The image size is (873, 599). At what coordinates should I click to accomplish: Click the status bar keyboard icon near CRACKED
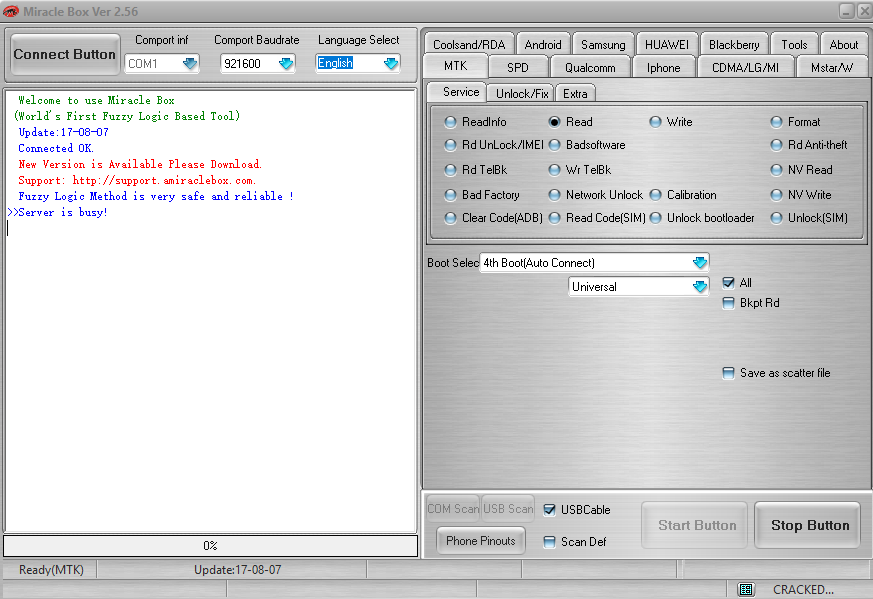tap(746, 589)
